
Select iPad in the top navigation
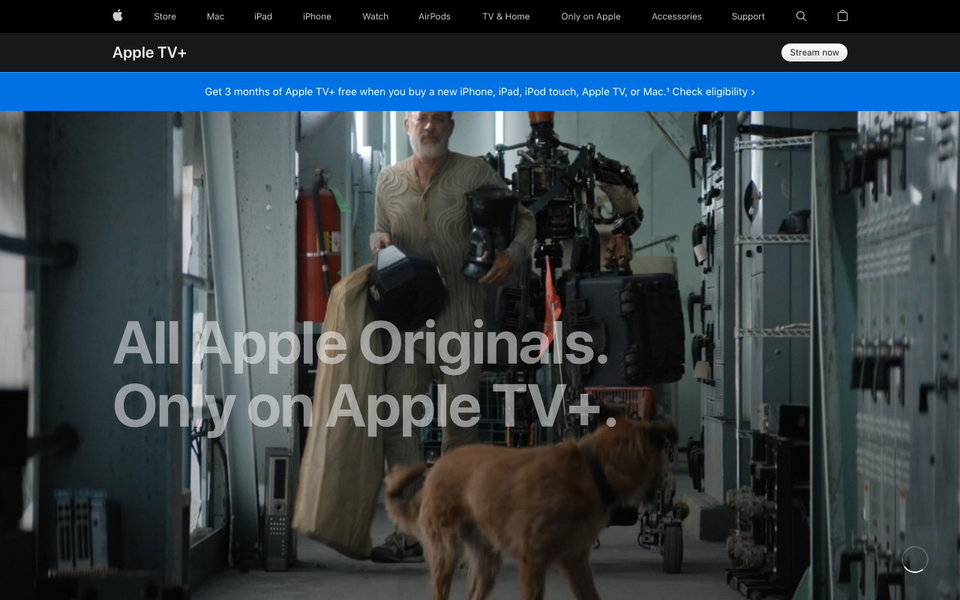coord(263,17)
